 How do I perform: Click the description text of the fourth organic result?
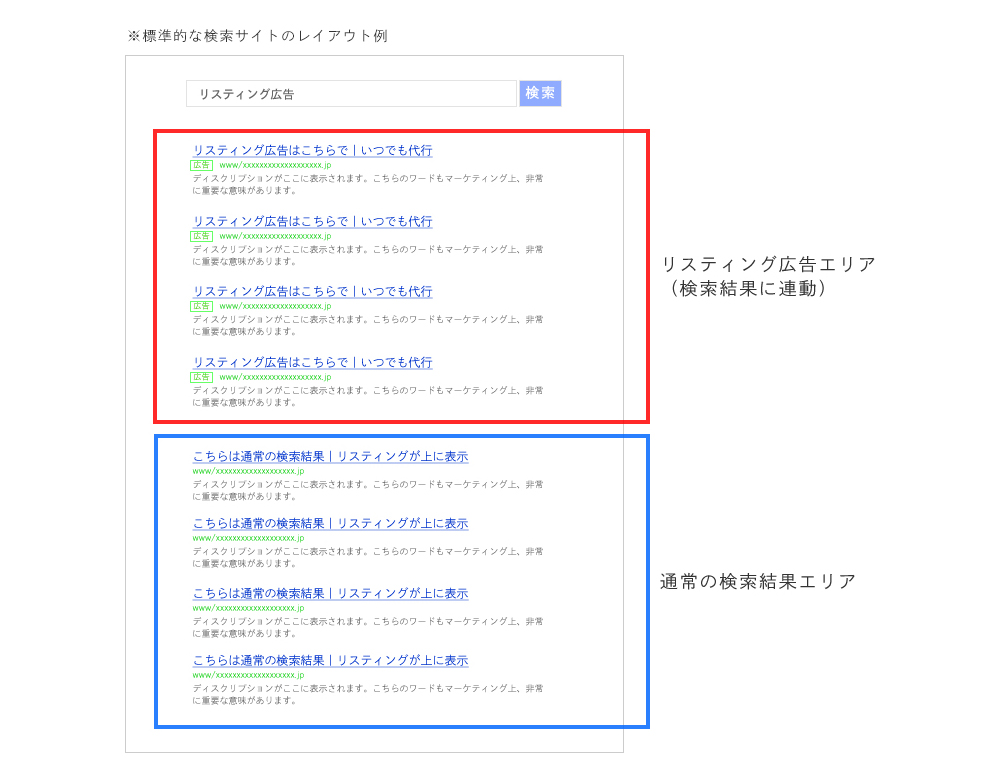(368, 695)
